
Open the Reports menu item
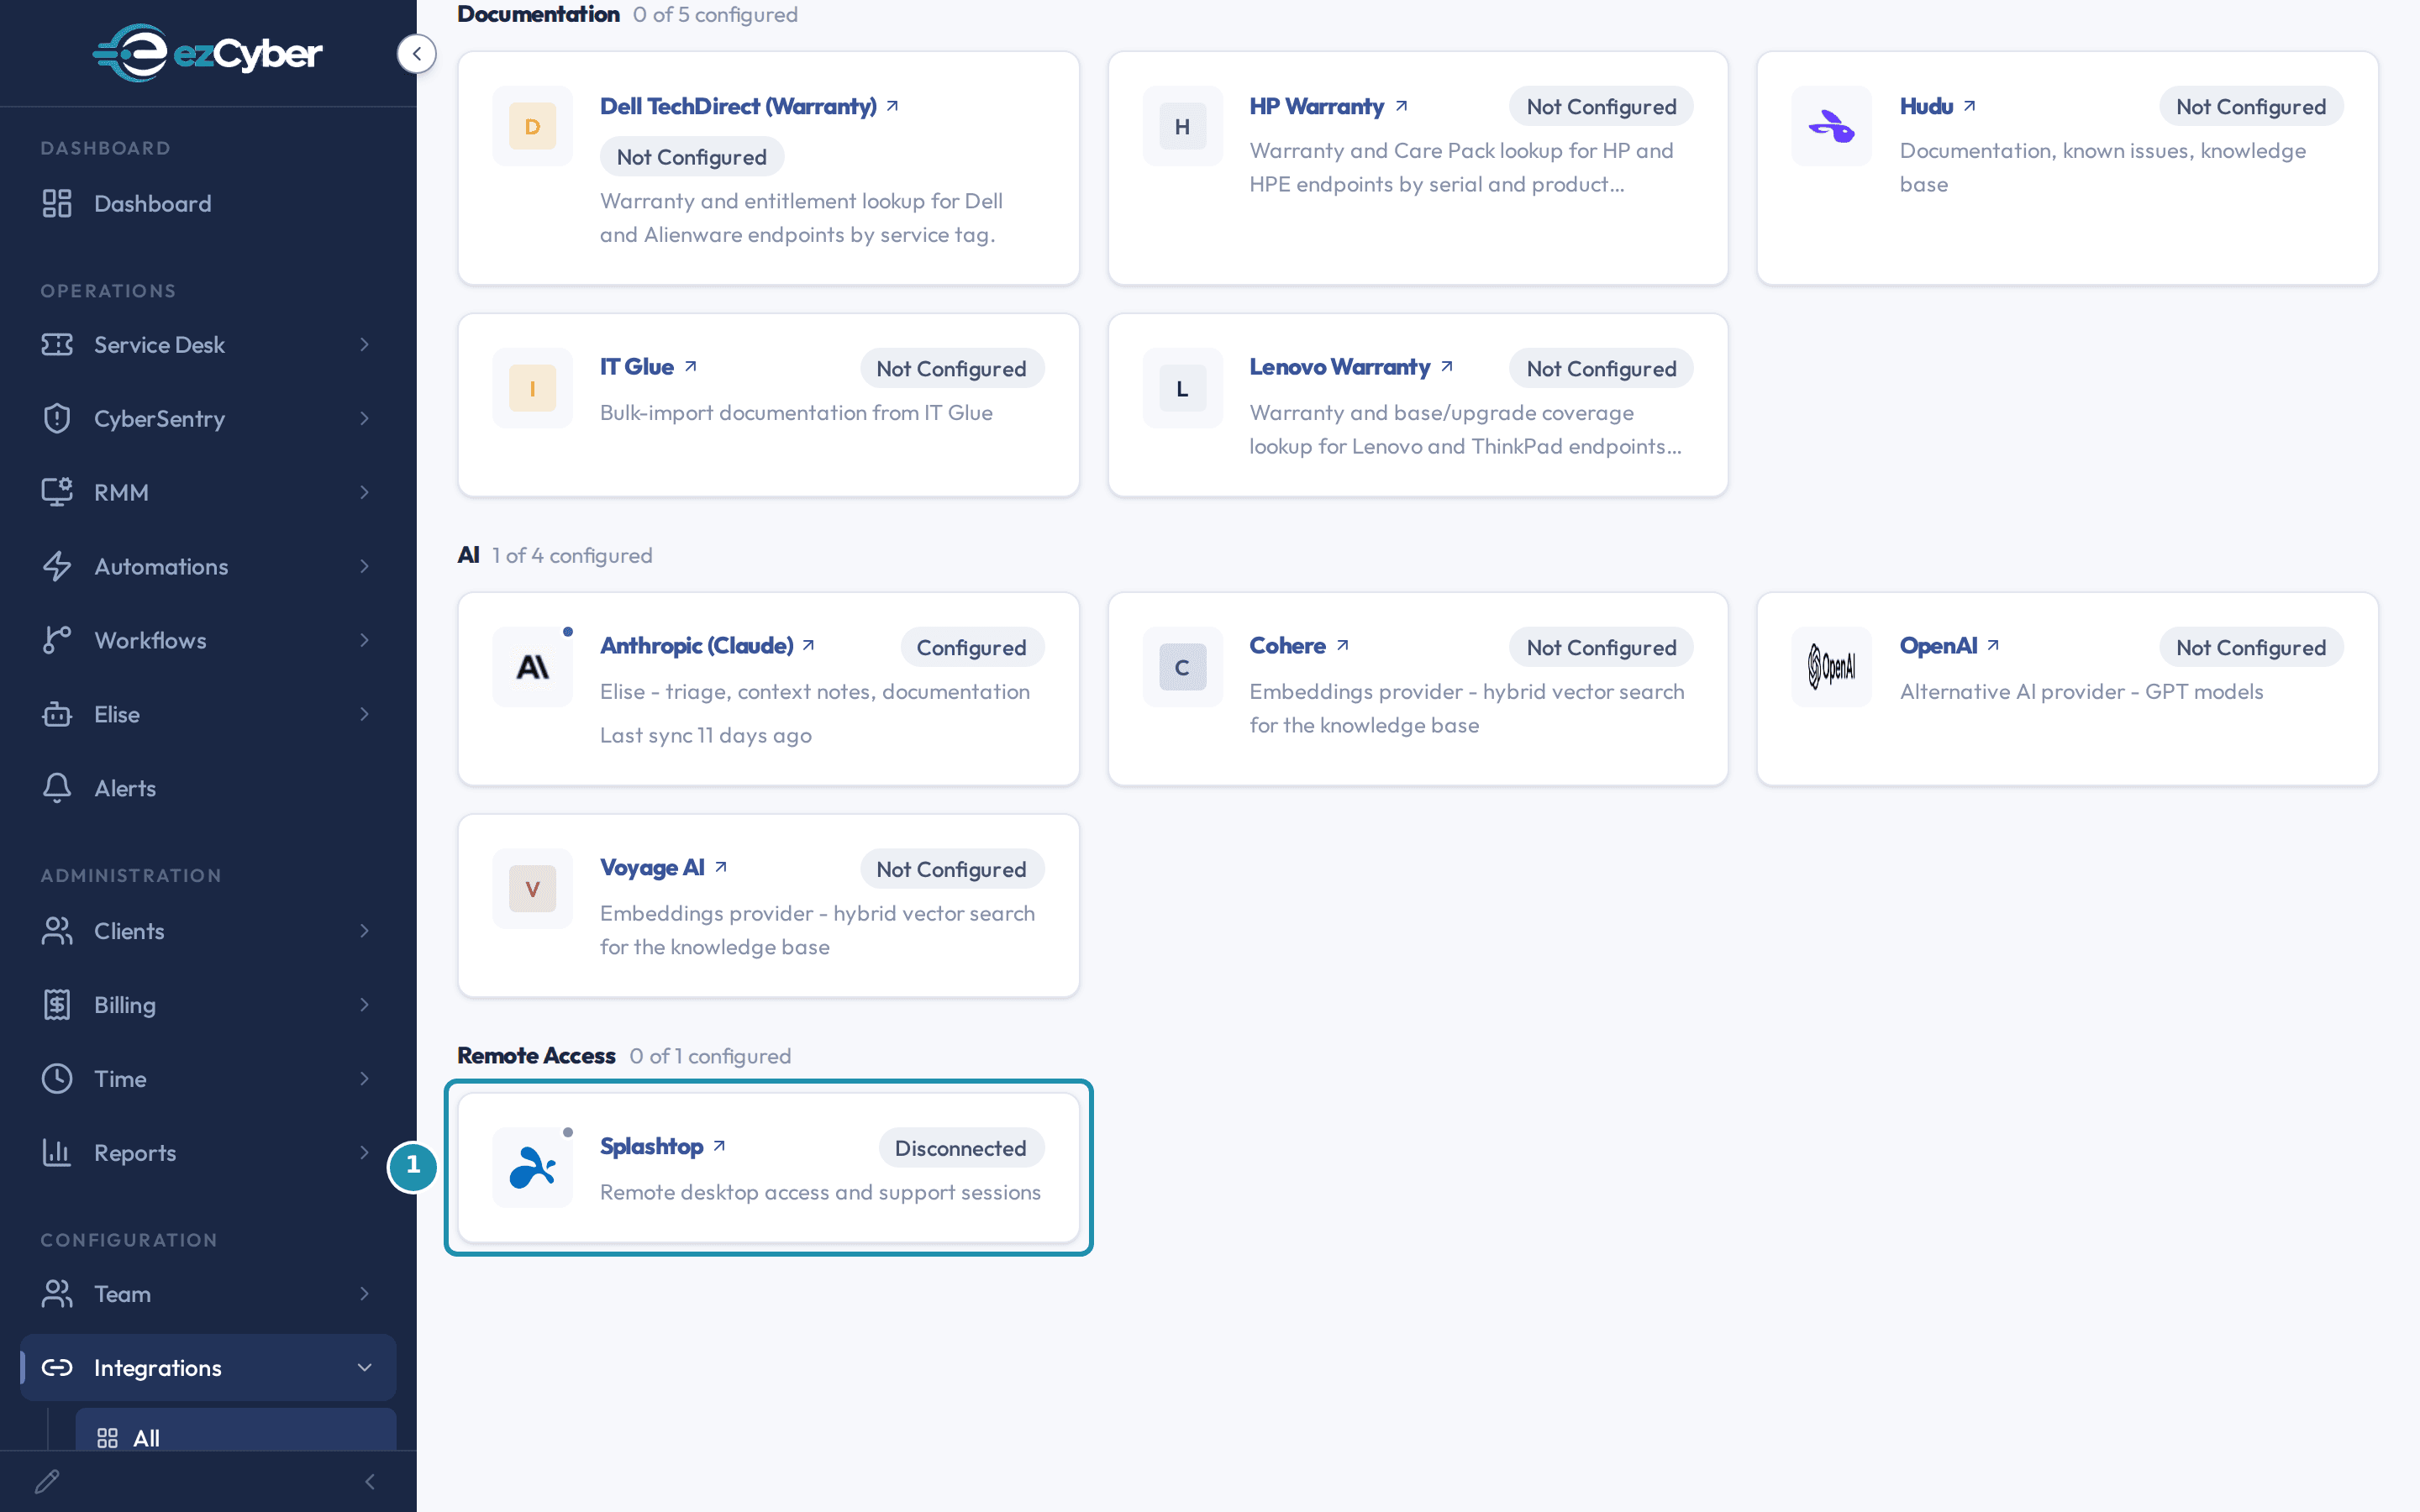(208, 1153)
